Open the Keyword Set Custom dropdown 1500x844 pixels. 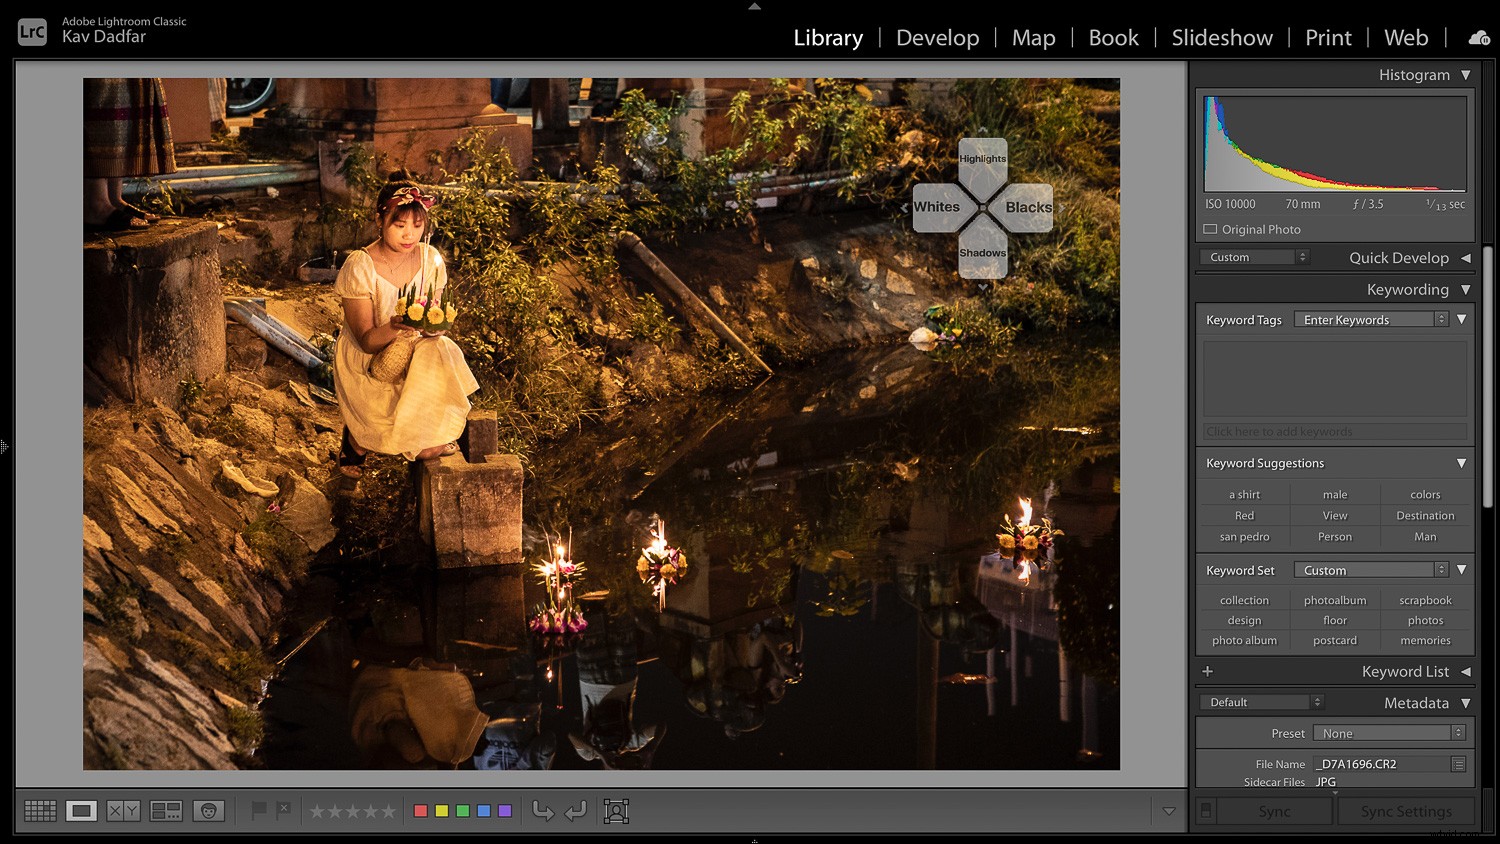(x=1371, y=569)
